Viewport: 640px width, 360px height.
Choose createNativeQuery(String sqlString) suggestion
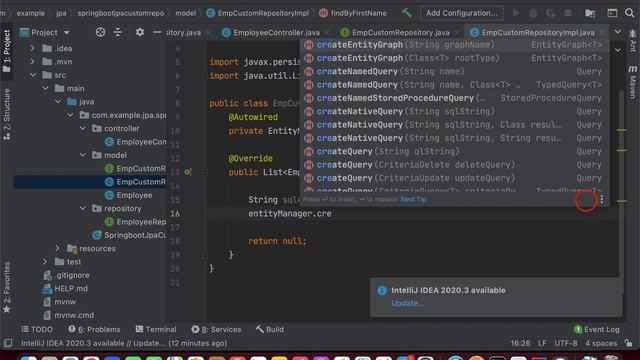pyautogui.click(x=454, y=111)
